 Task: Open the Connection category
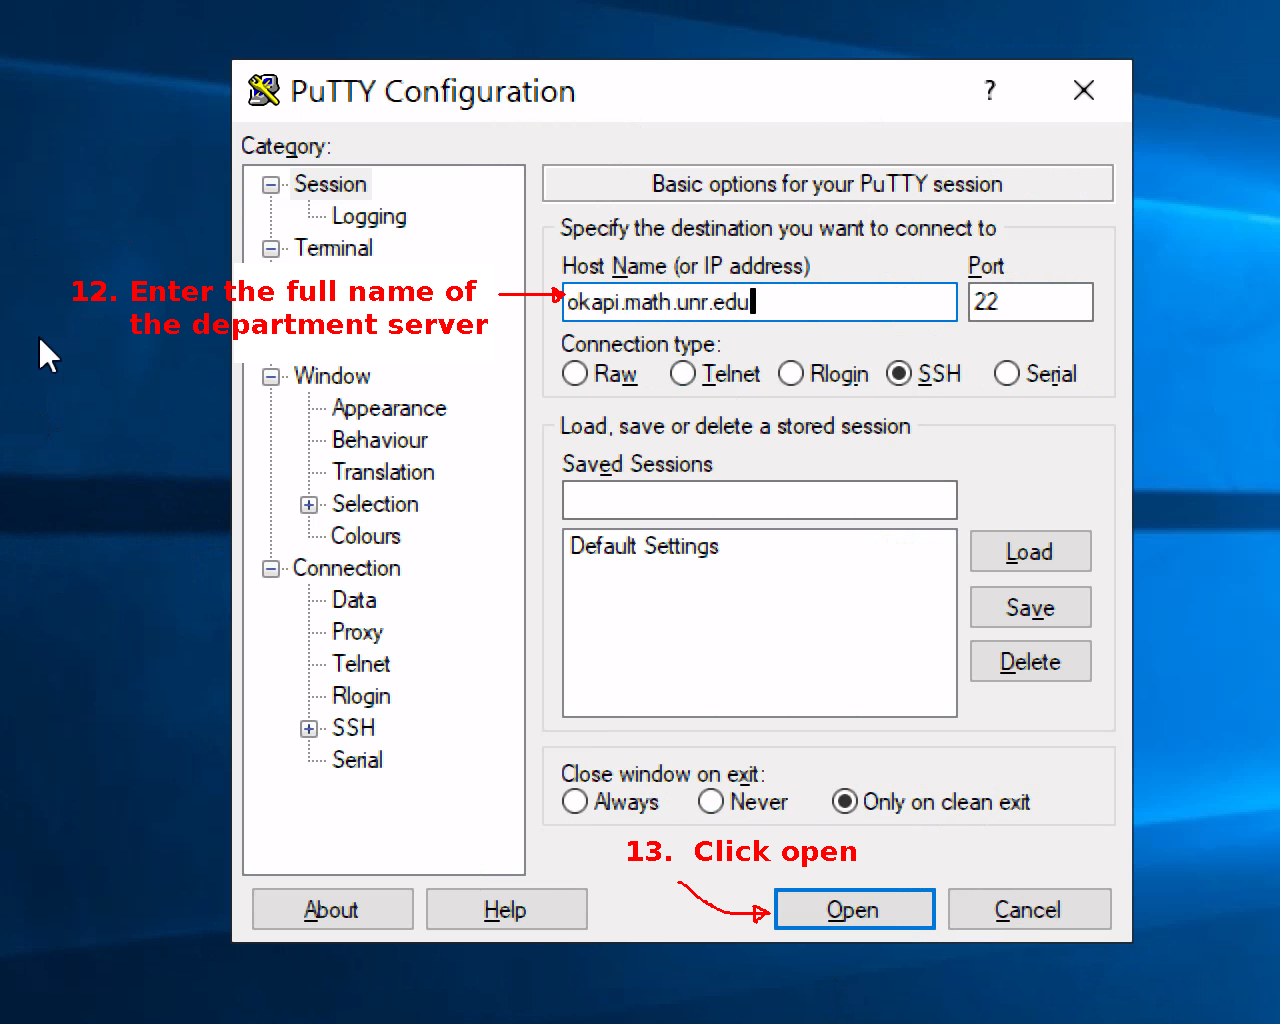tap(347, 568)
